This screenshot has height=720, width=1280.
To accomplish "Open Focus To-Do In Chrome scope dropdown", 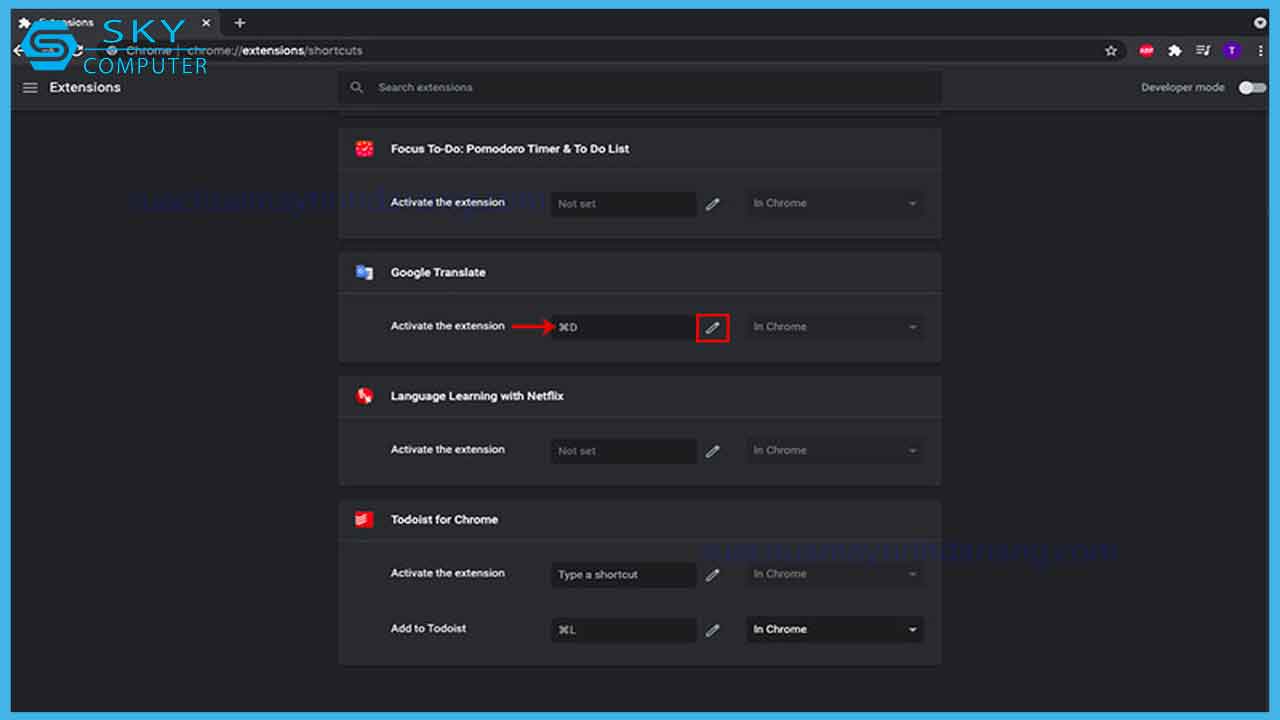I will (835, 204).
